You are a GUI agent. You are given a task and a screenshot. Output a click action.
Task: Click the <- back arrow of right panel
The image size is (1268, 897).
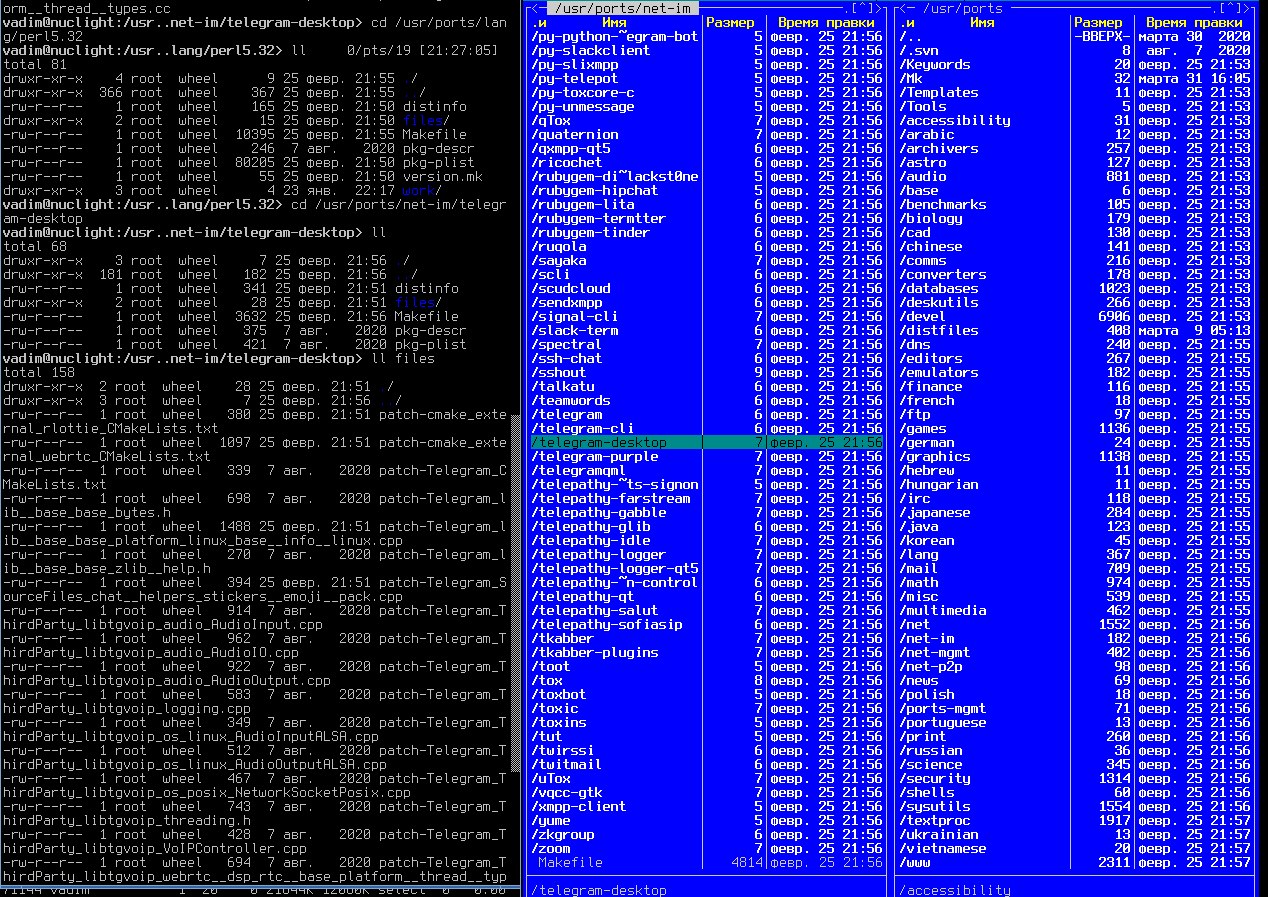[906, 8]
